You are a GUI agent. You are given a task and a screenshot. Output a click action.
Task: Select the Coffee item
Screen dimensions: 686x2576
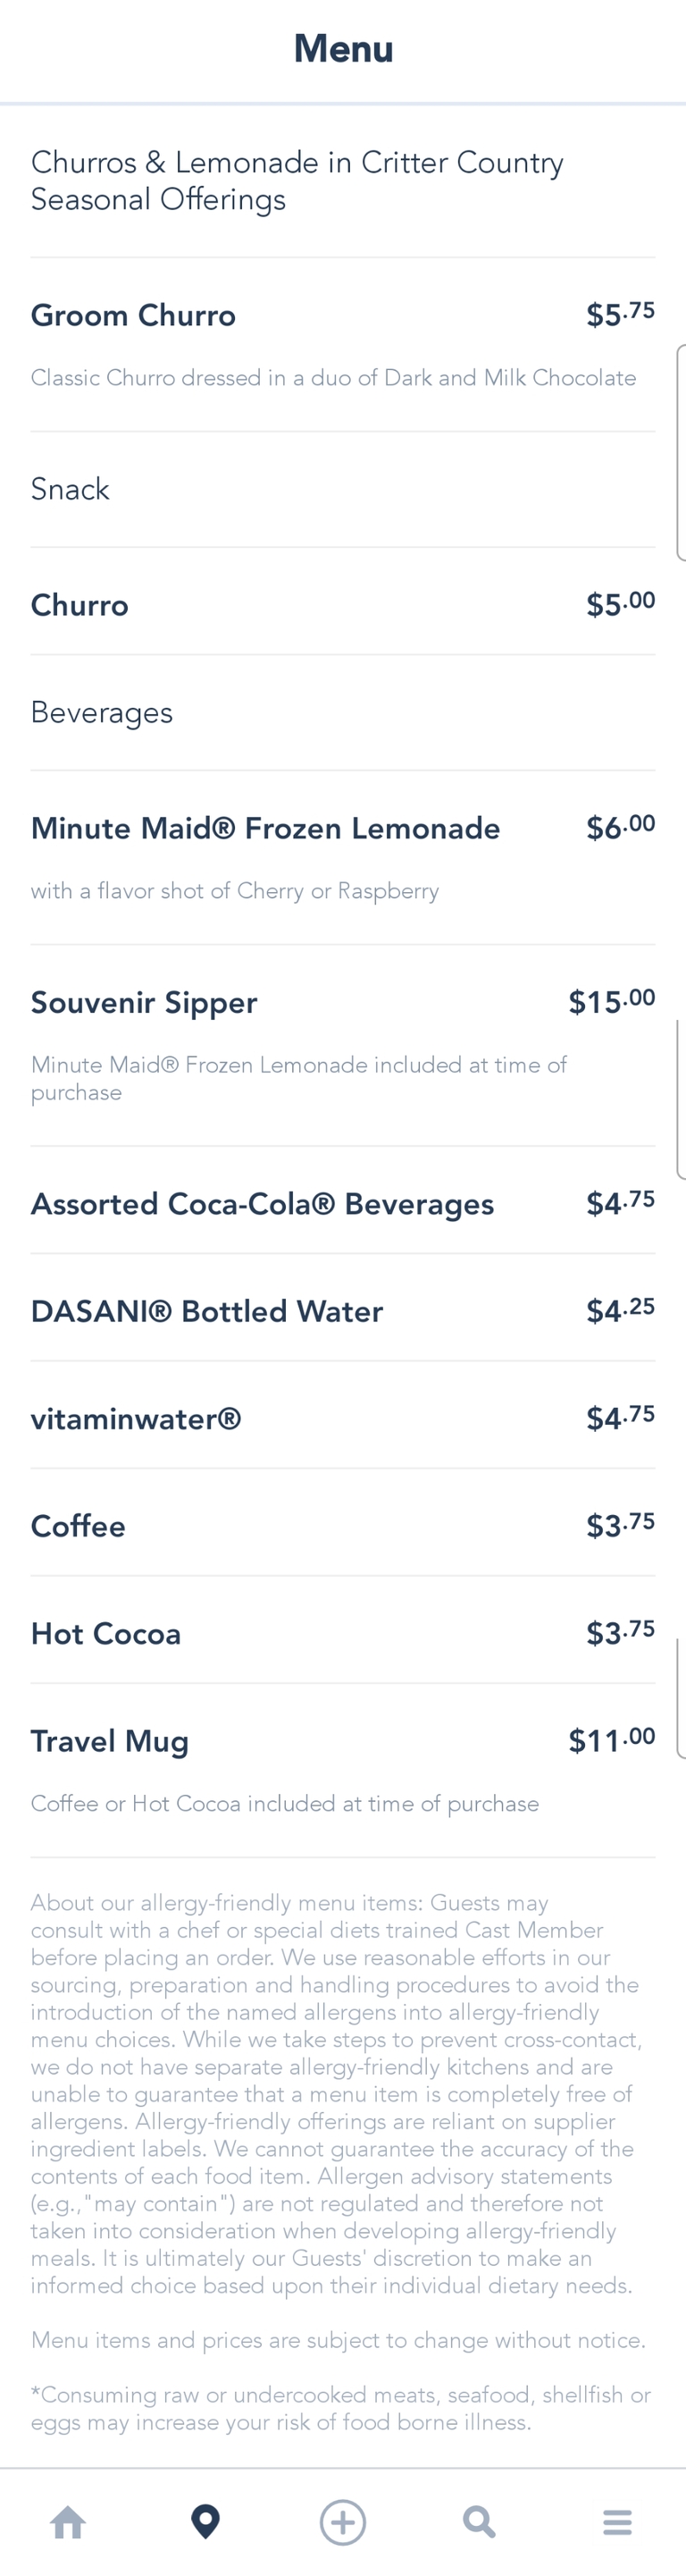coord(78,1526)
